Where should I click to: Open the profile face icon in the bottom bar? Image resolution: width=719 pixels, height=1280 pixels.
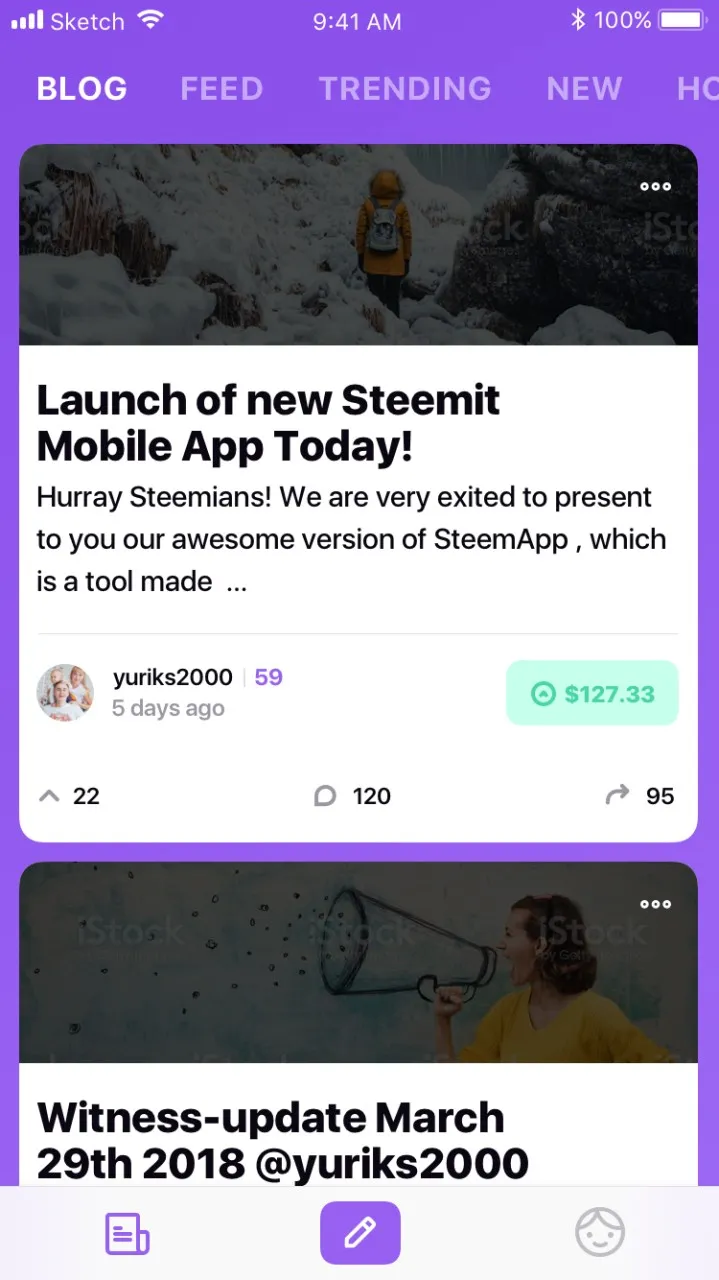600,1232
